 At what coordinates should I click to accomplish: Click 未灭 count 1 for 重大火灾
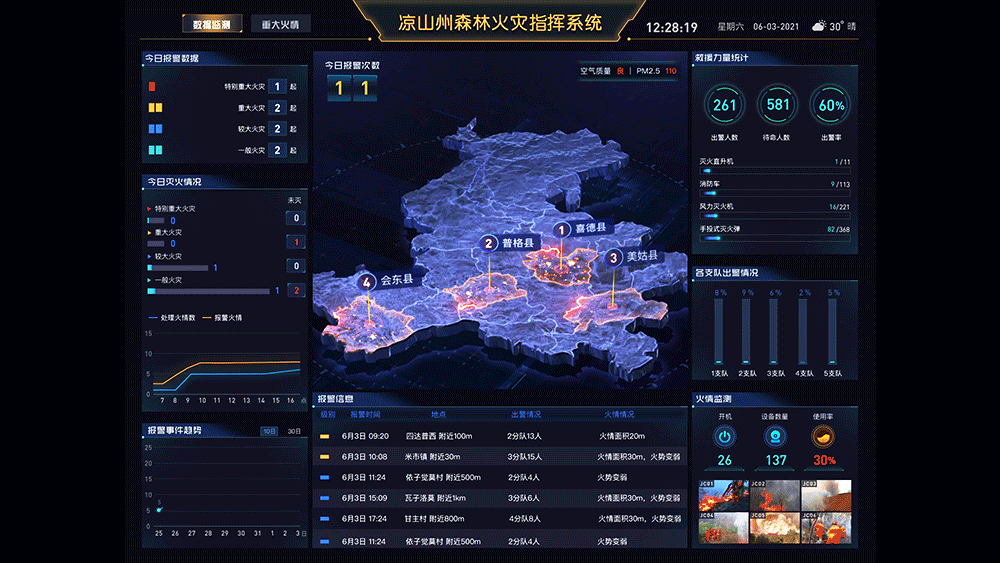pos(296,242)
